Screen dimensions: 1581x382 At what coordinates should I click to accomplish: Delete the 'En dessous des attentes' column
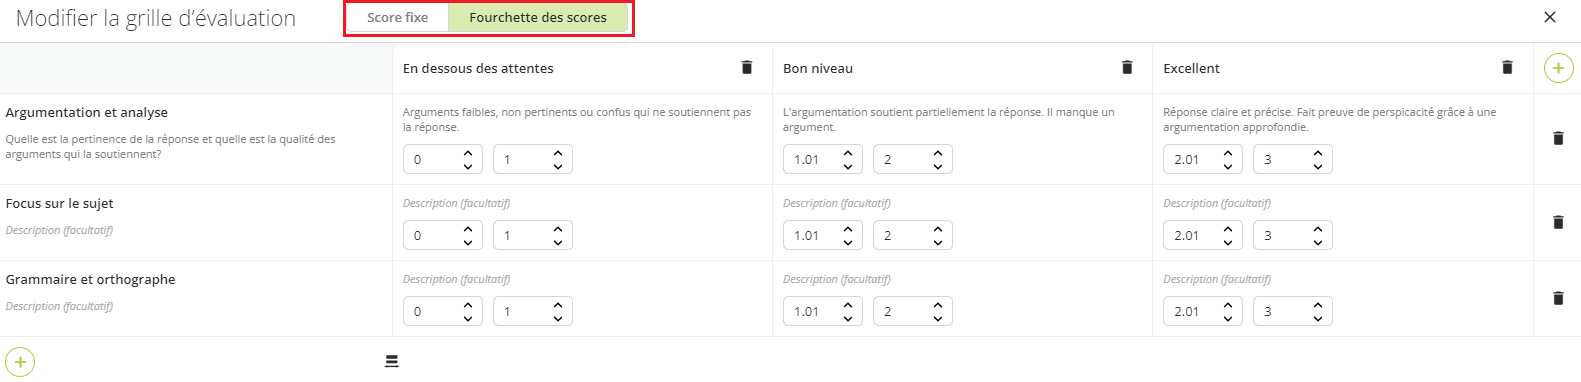click(746, 67)
